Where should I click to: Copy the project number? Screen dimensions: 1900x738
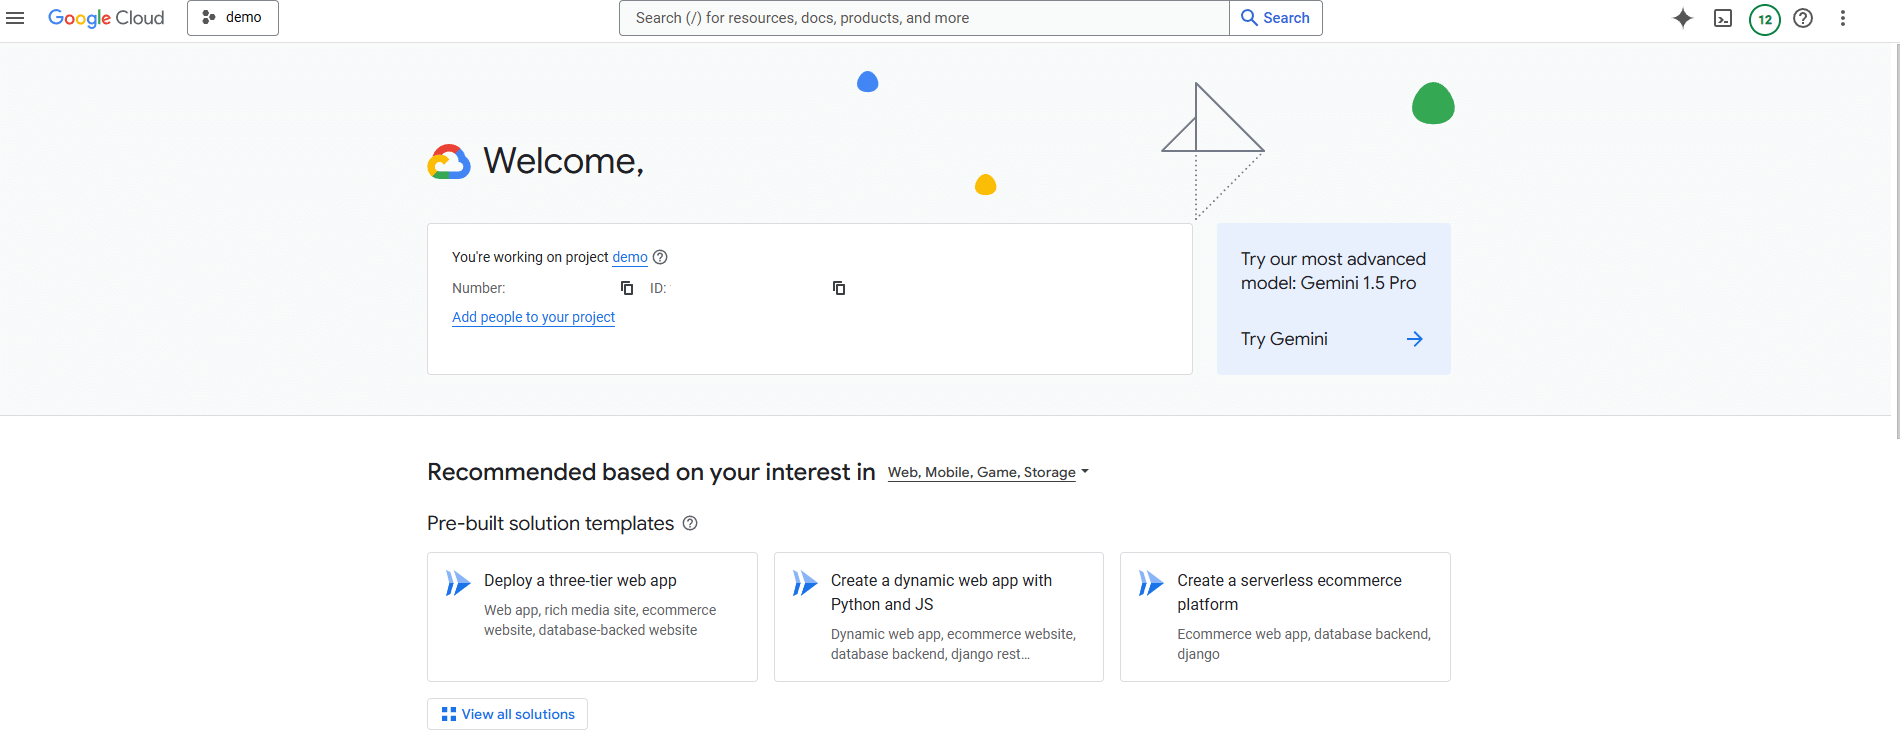click(627, 288)
